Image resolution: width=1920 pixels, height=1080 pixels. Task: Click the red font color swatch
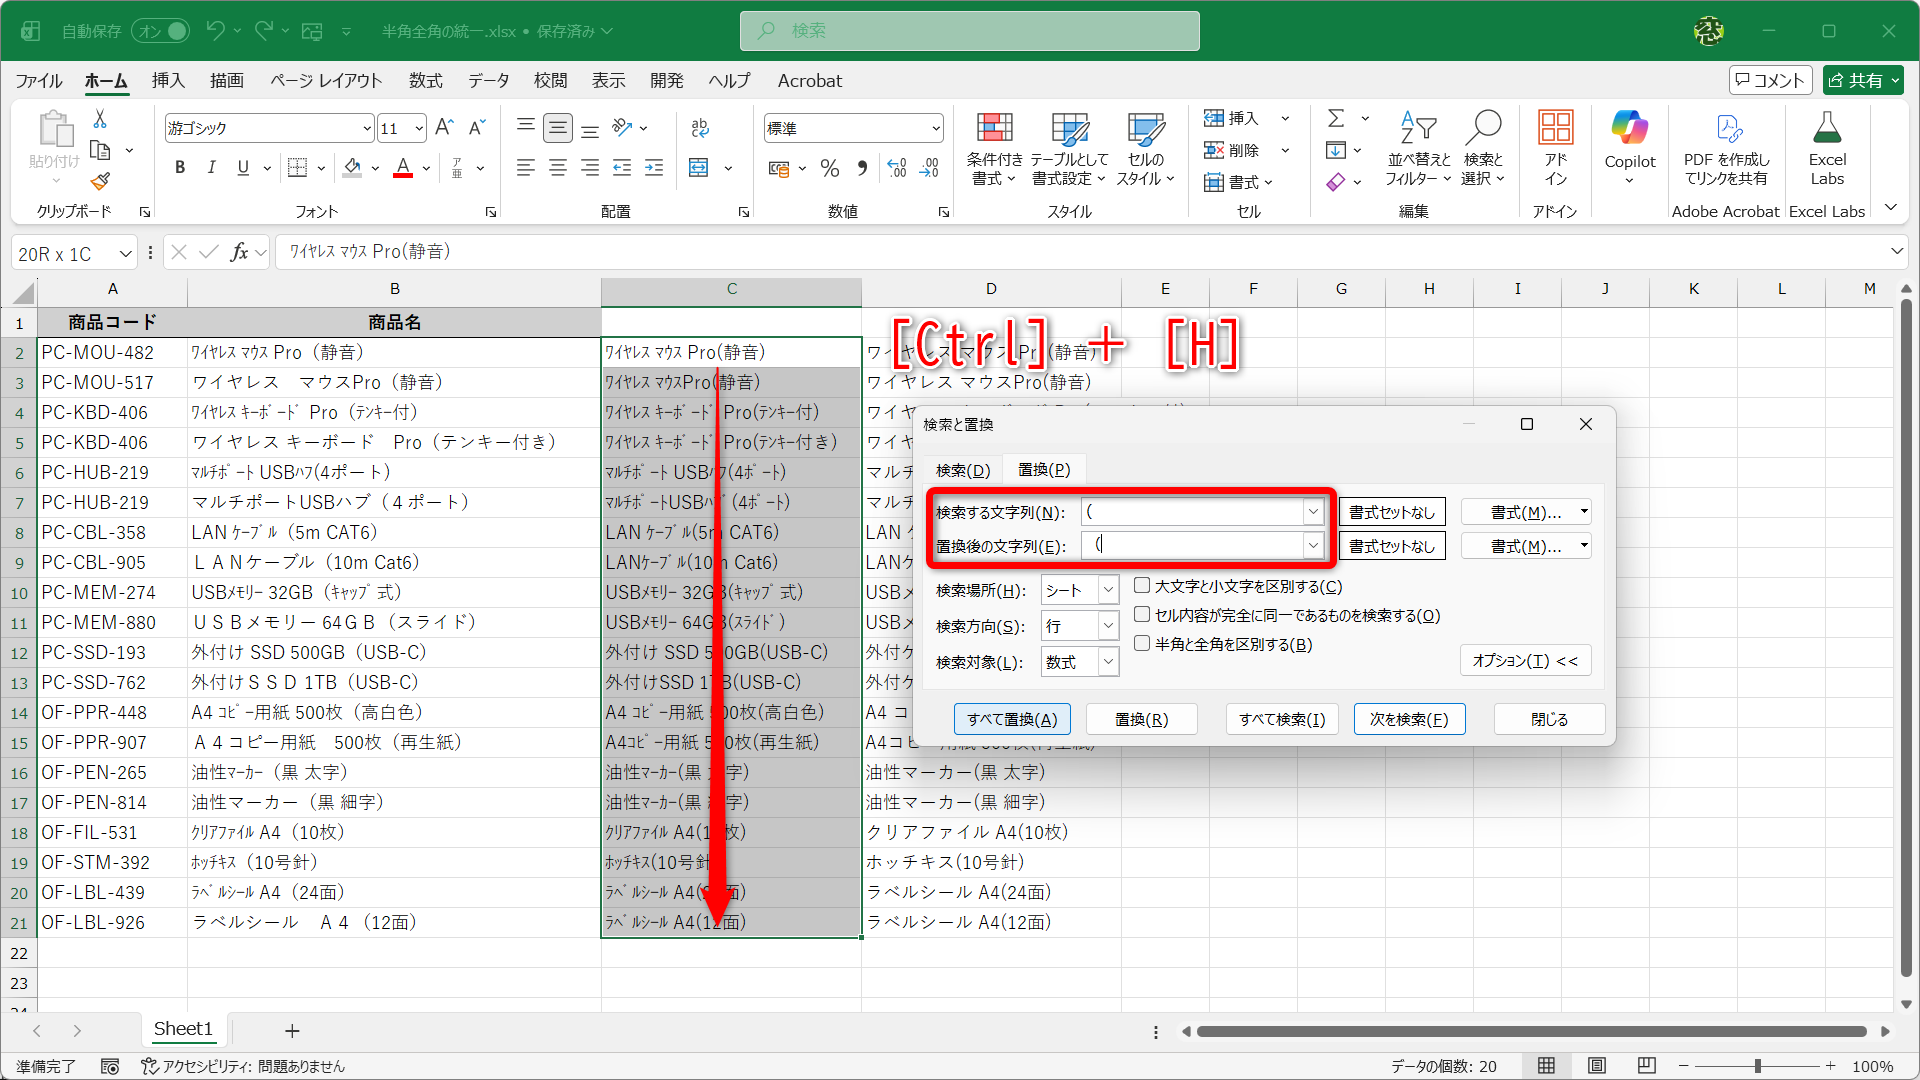point(403,176)
